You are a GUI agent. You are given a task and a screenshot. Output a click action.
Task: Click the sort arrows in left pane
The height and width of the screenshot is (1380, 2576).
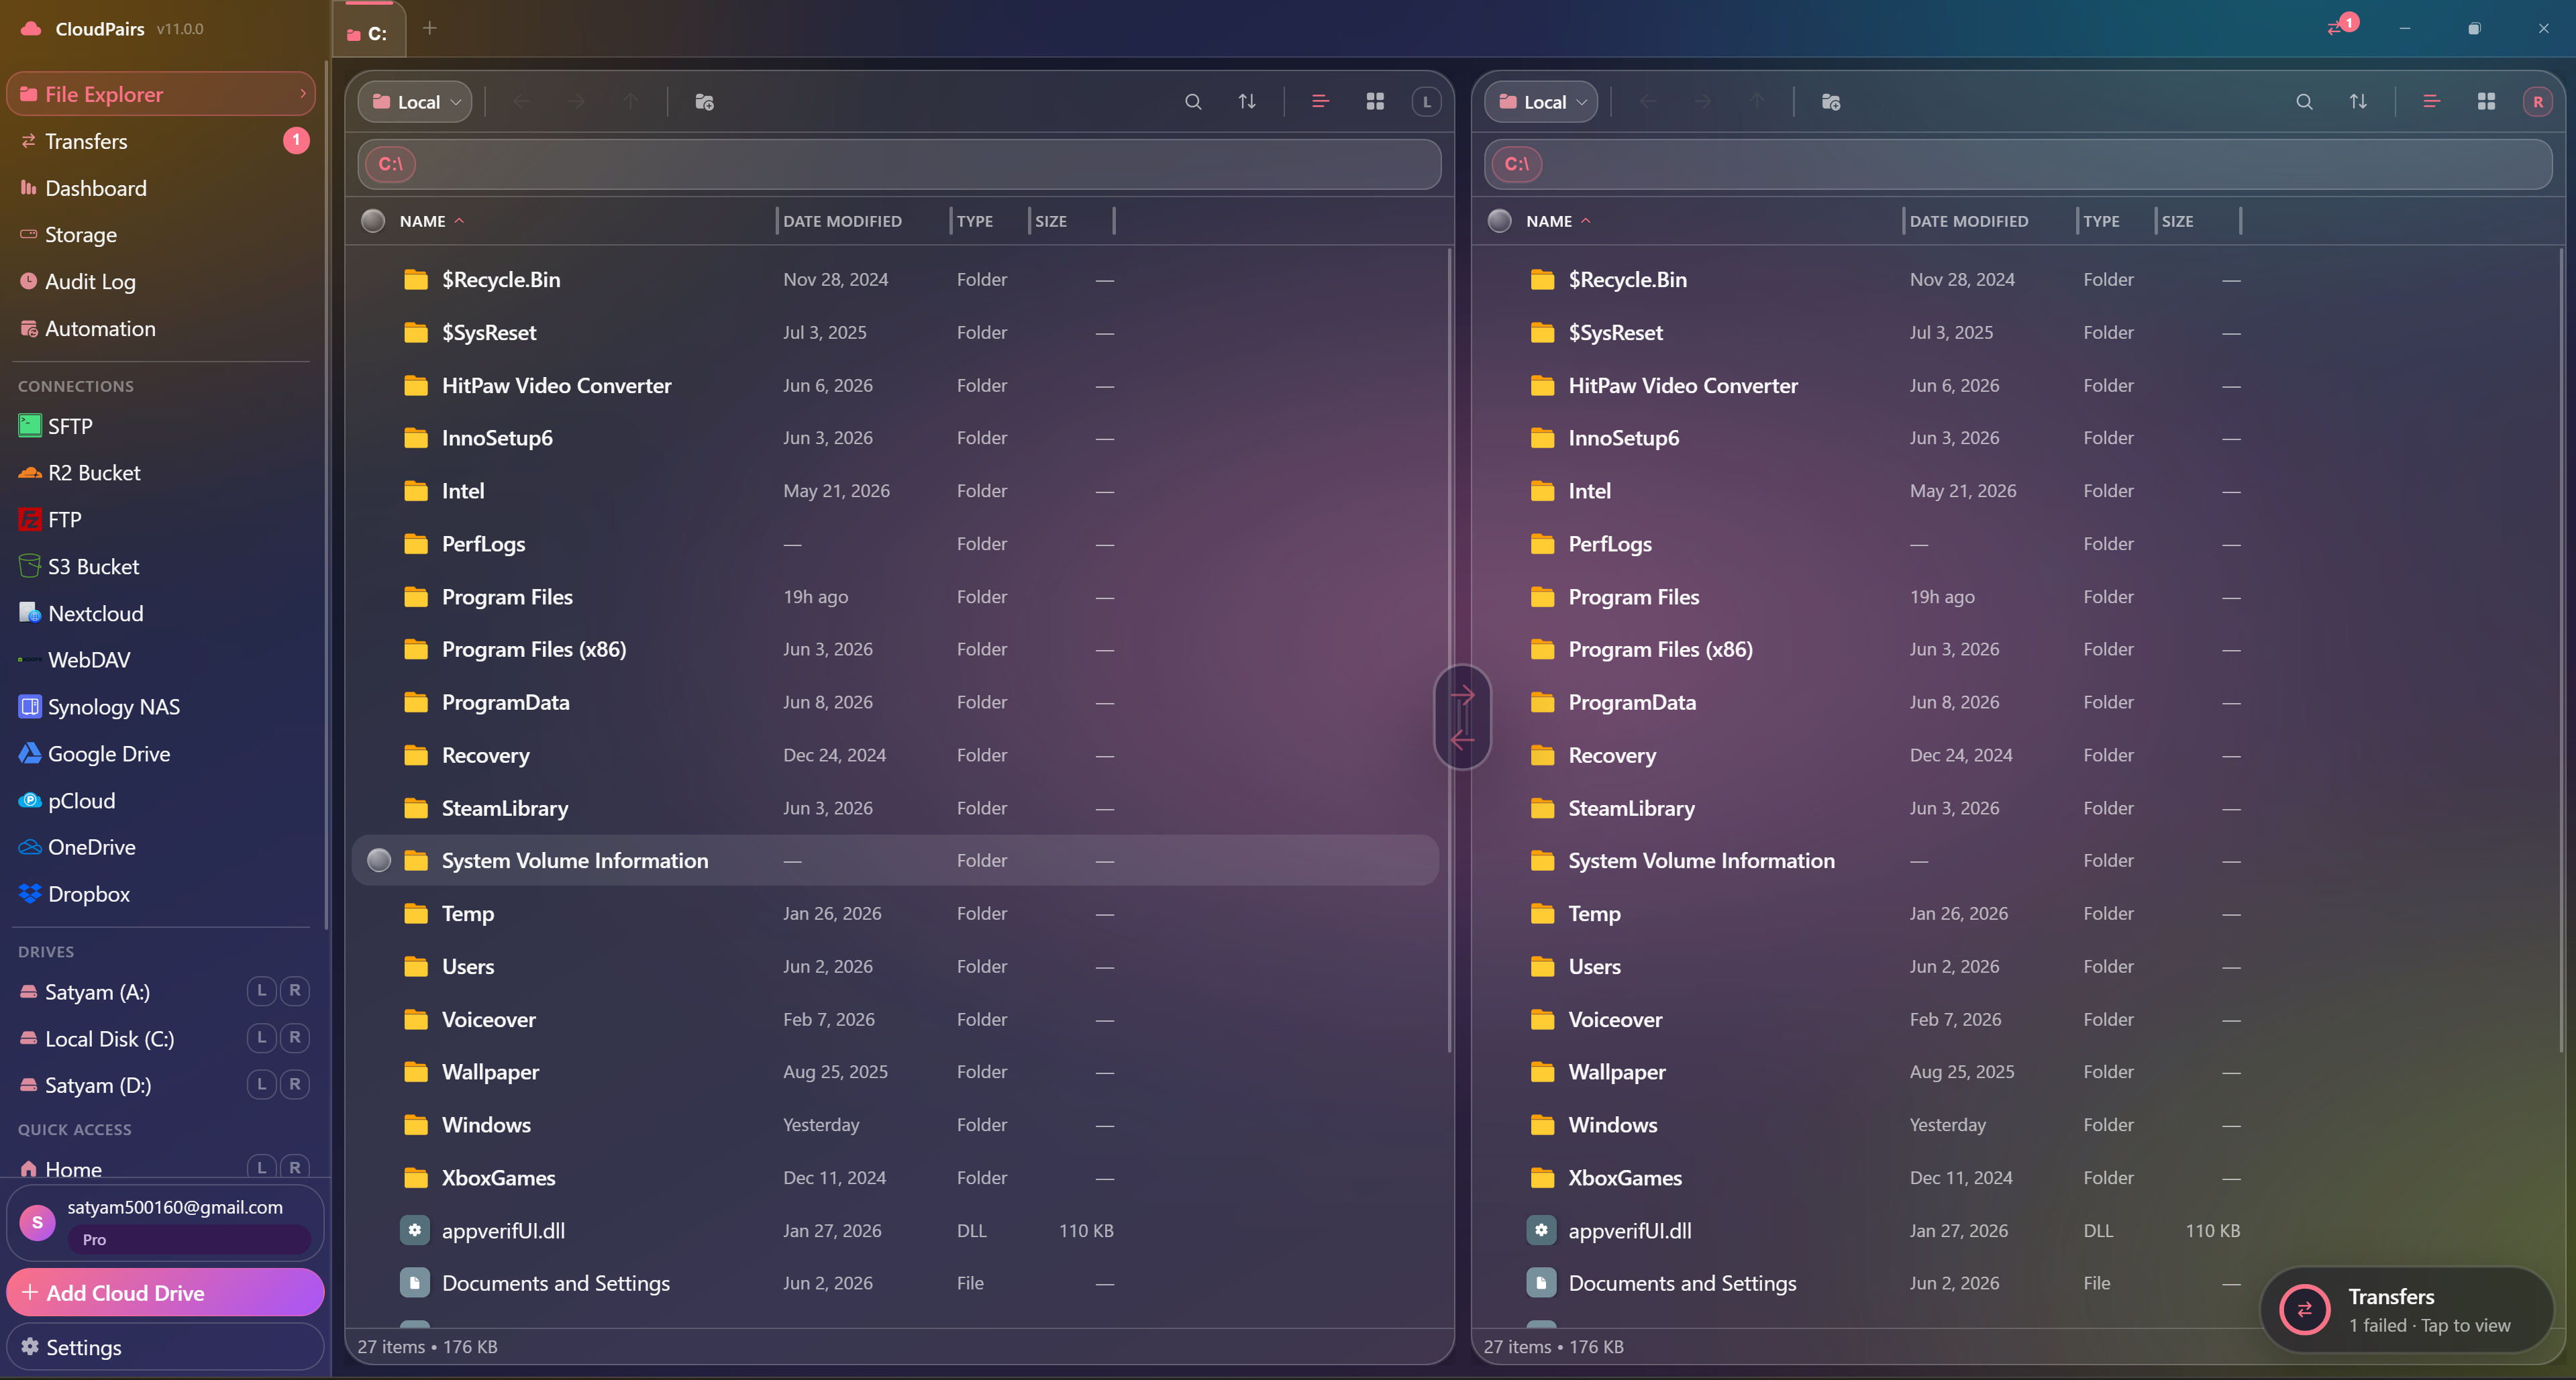pyautogui.click(x=1247, y=102)
